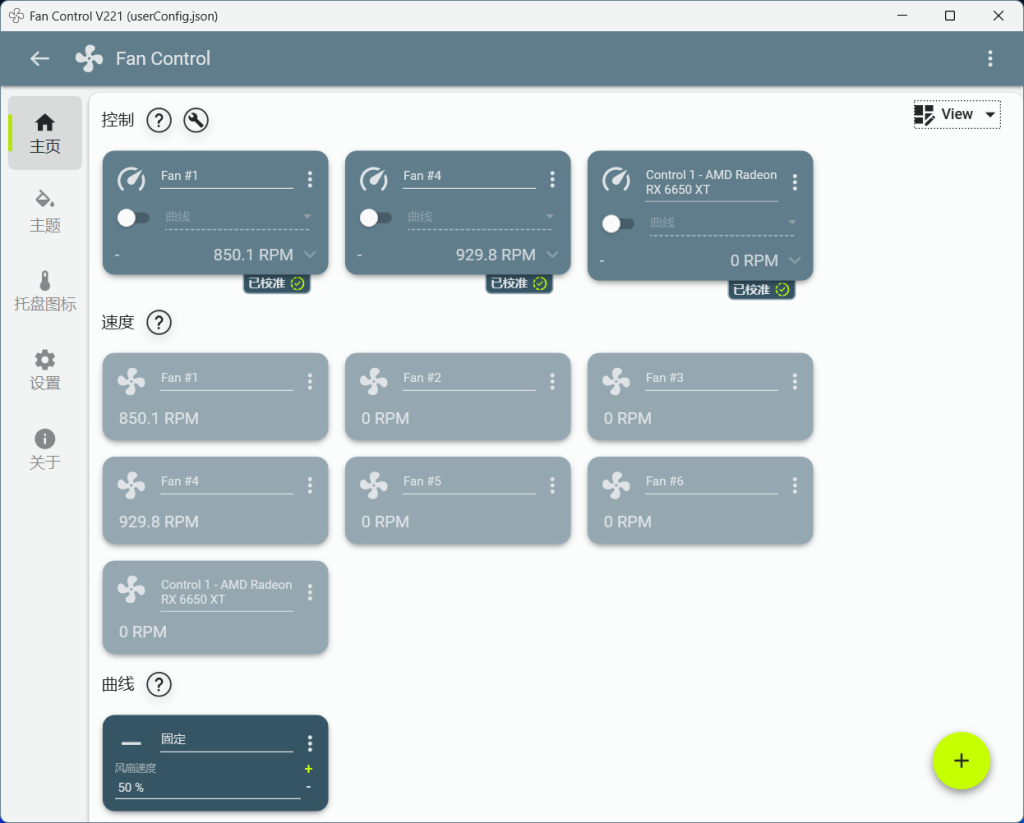Open three-dot menu on Fan #4 control card
The height and width of the screenshot is (823, 1024).
point(552,179)
